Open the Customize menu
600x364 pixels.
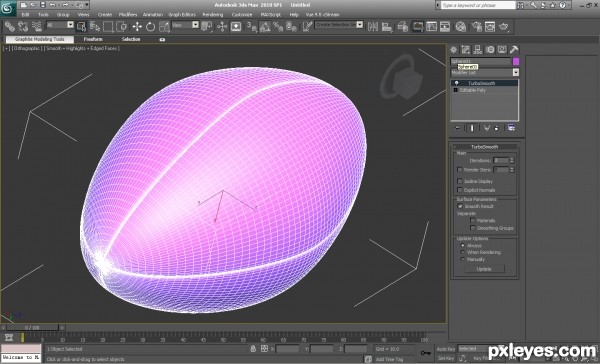pos(242,15)
